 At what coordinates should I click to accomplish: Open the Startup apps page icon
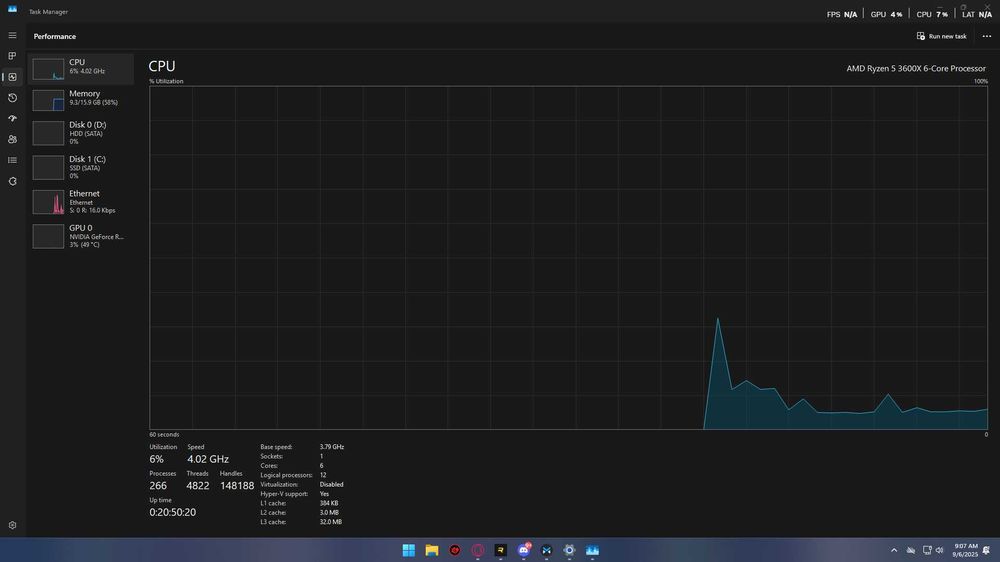[12, 119]
